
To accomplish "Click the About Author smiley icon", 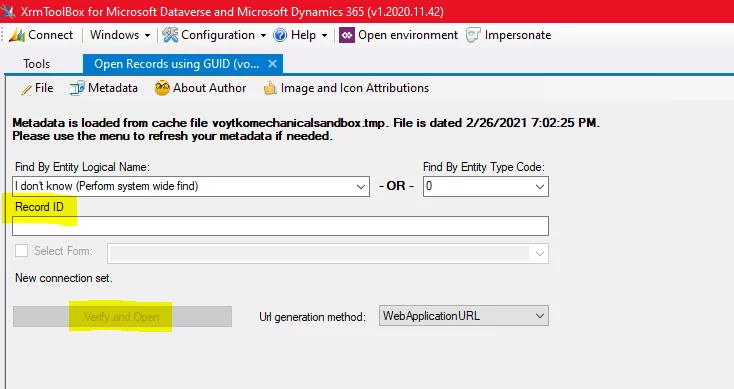I will point(162,88).
